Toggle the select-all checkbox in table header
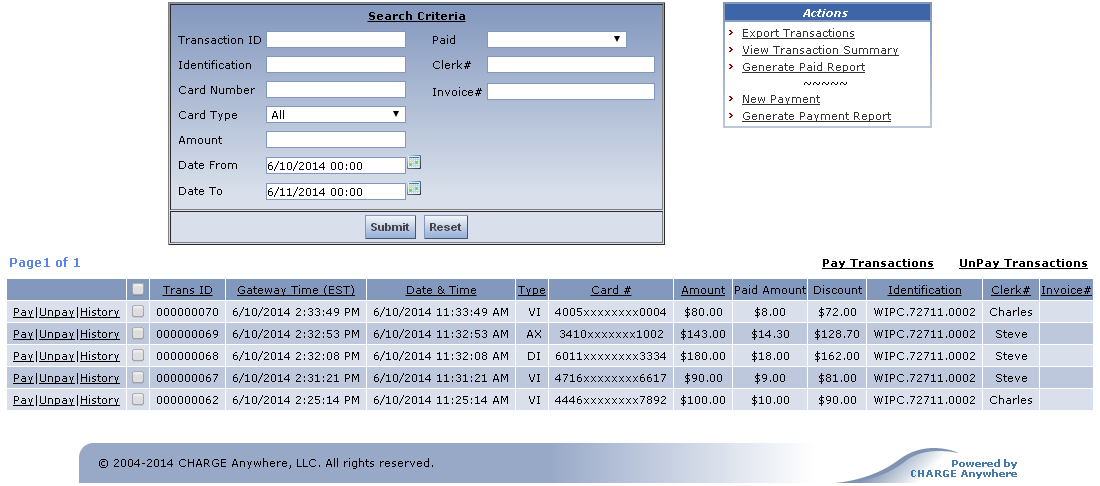 click(x=138, y=290)
